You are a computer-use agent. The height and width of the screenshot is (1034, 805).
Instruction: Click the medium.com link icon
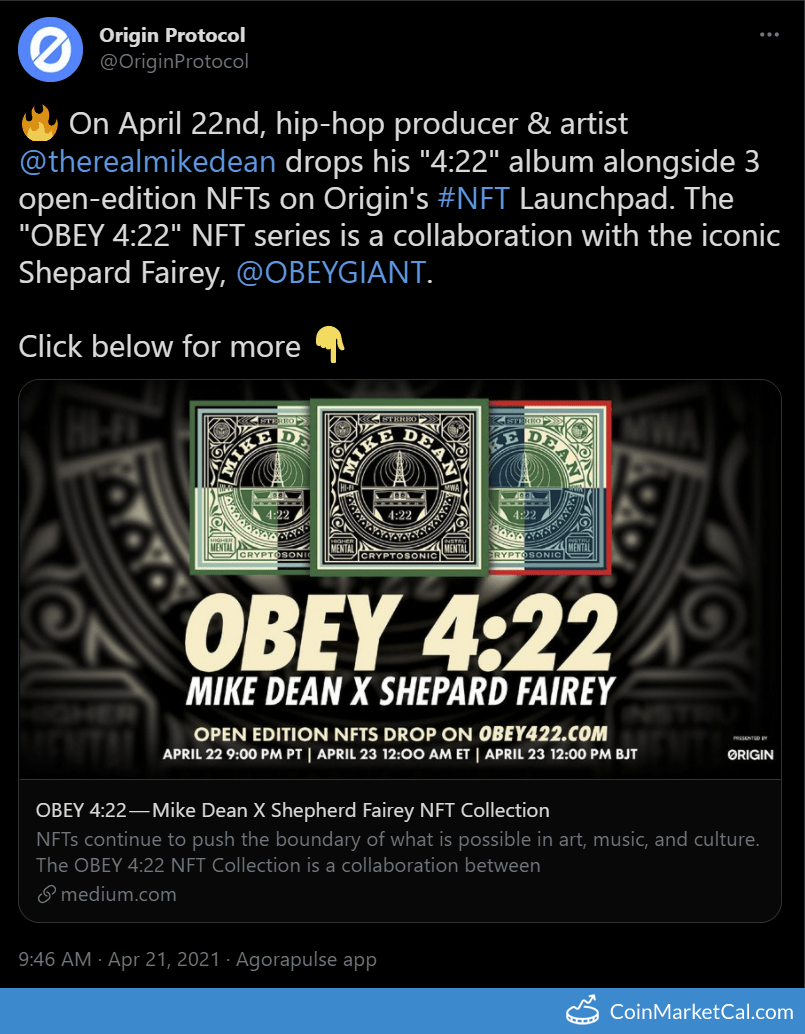pos(46,894)
